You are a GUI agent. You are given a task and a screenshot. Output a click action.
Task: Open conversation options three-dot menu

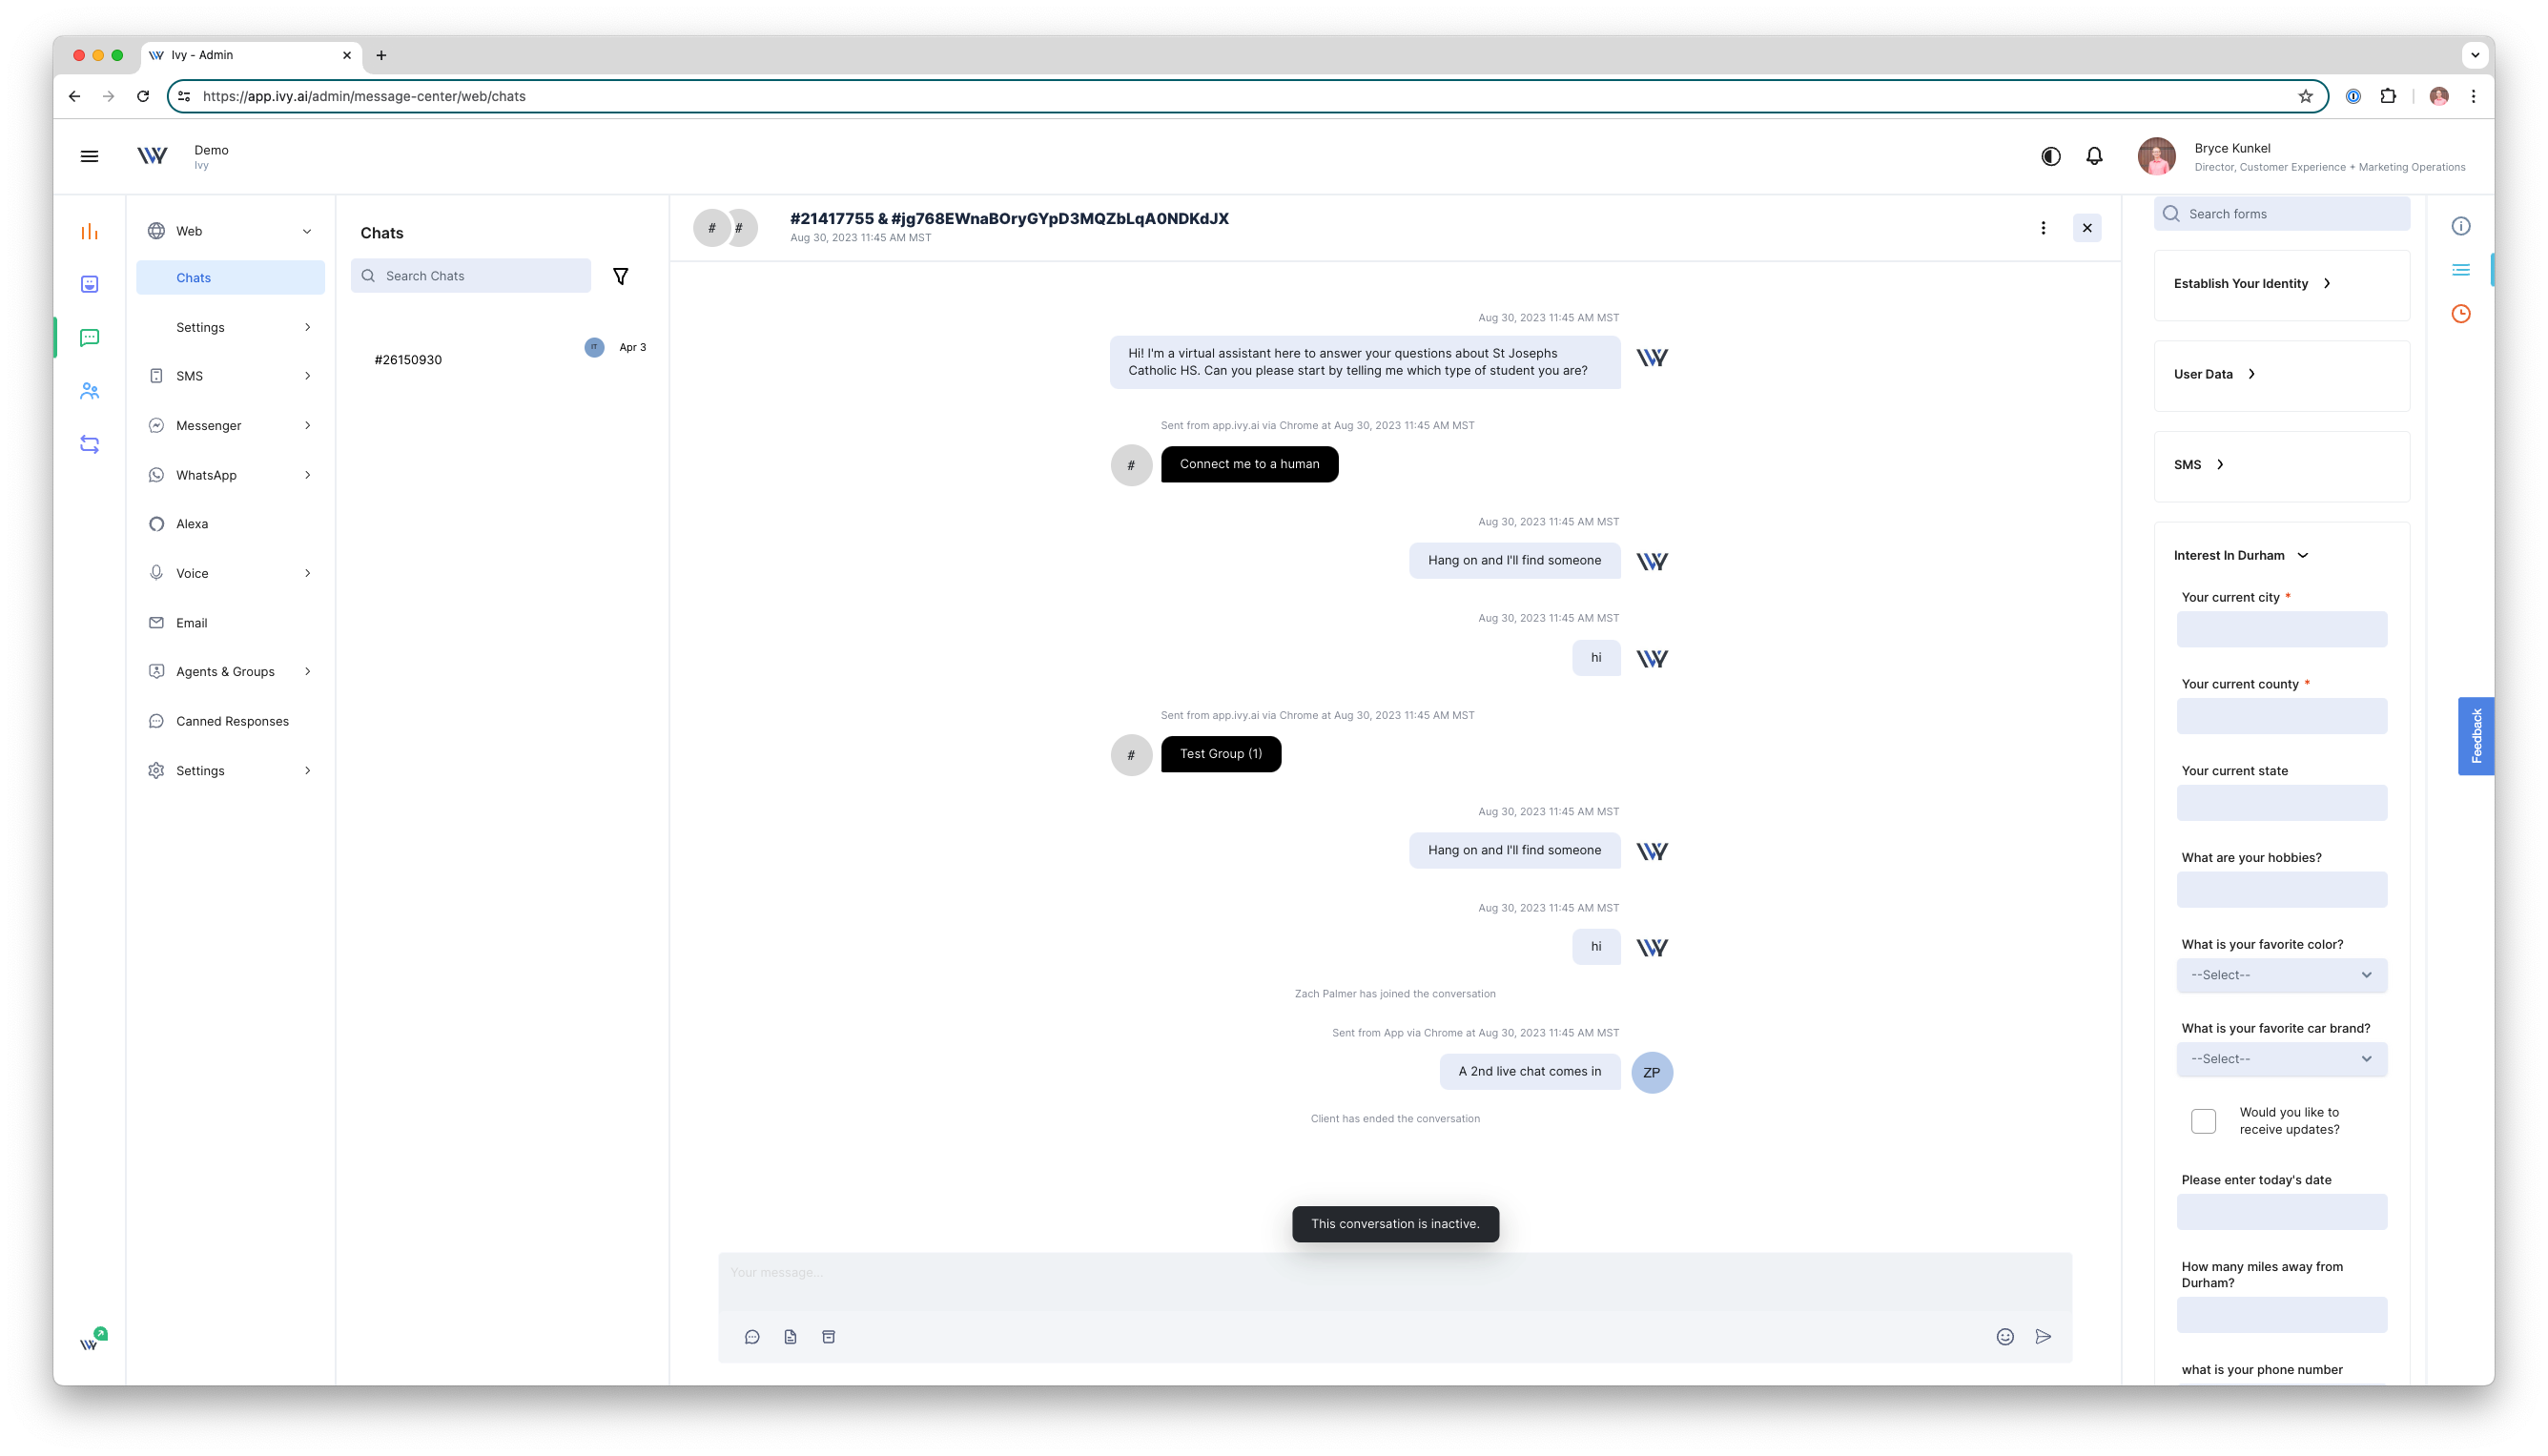point(2043,228)
